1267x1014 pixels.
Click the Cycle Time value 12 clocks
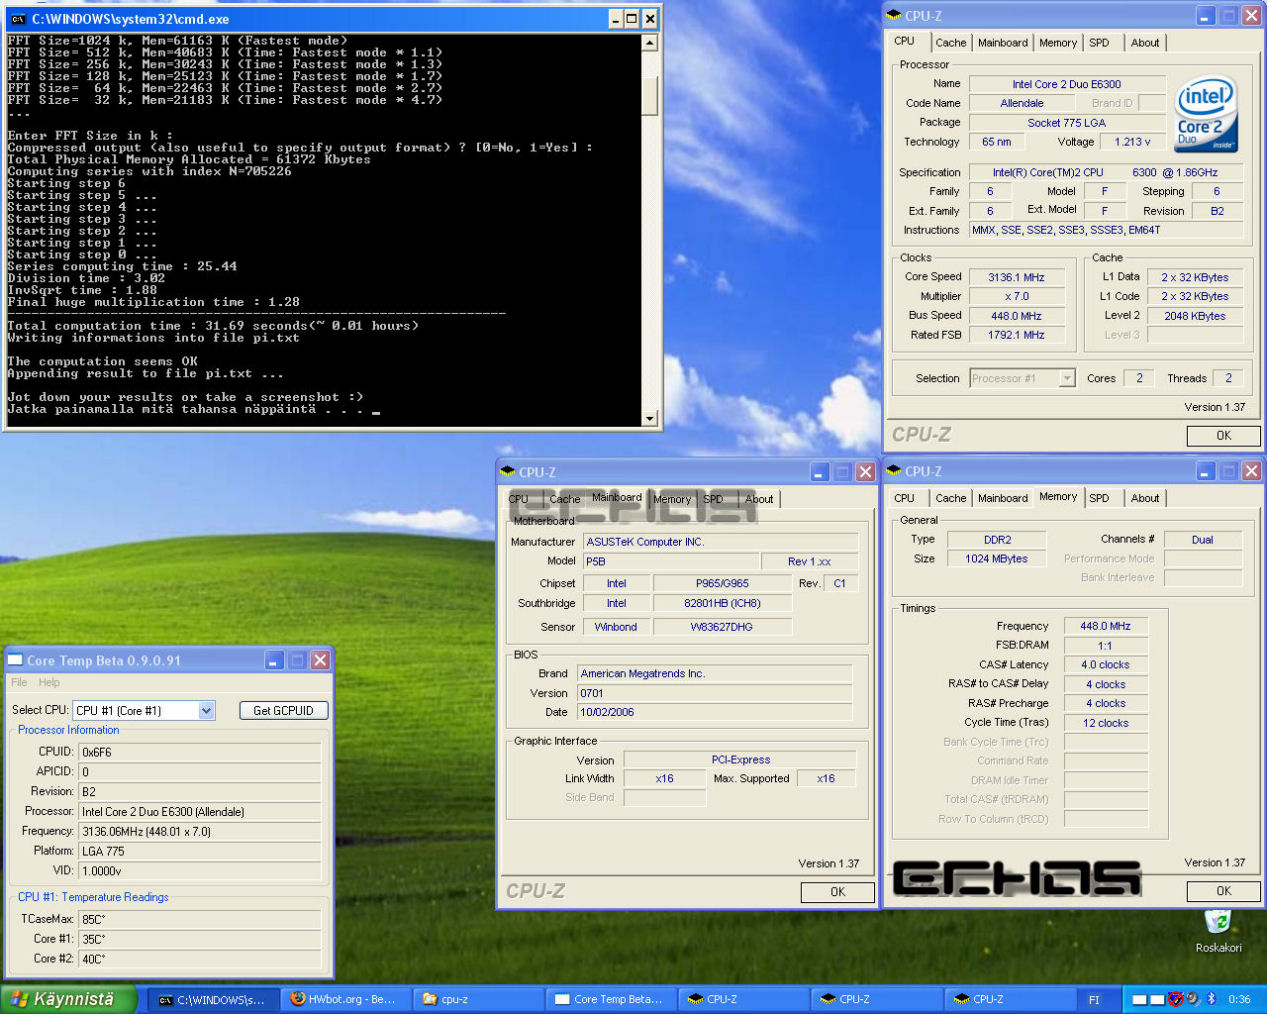[x=1105, y=723]
